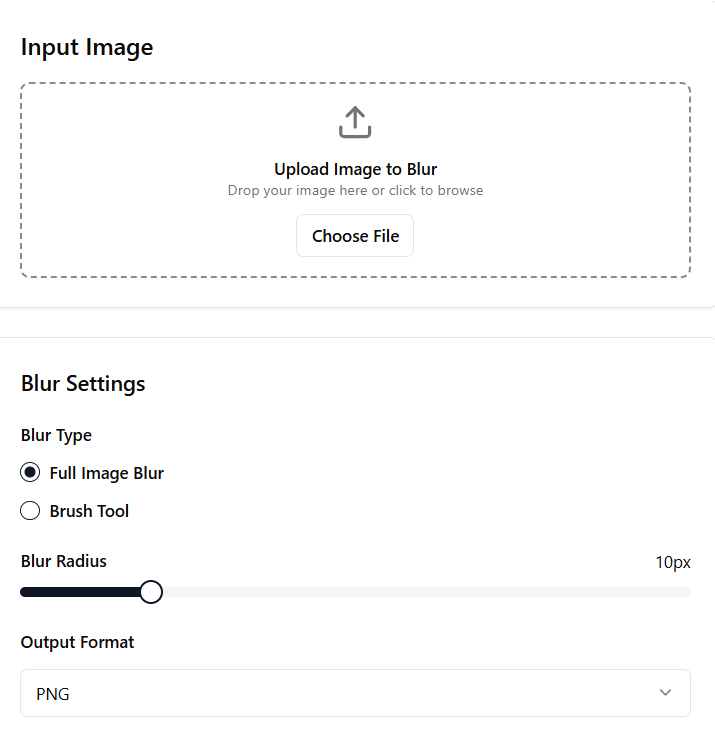This screenshot has height=744, width=715.
Task: Click the Full Image Blur label
Action: click(106, 473)
